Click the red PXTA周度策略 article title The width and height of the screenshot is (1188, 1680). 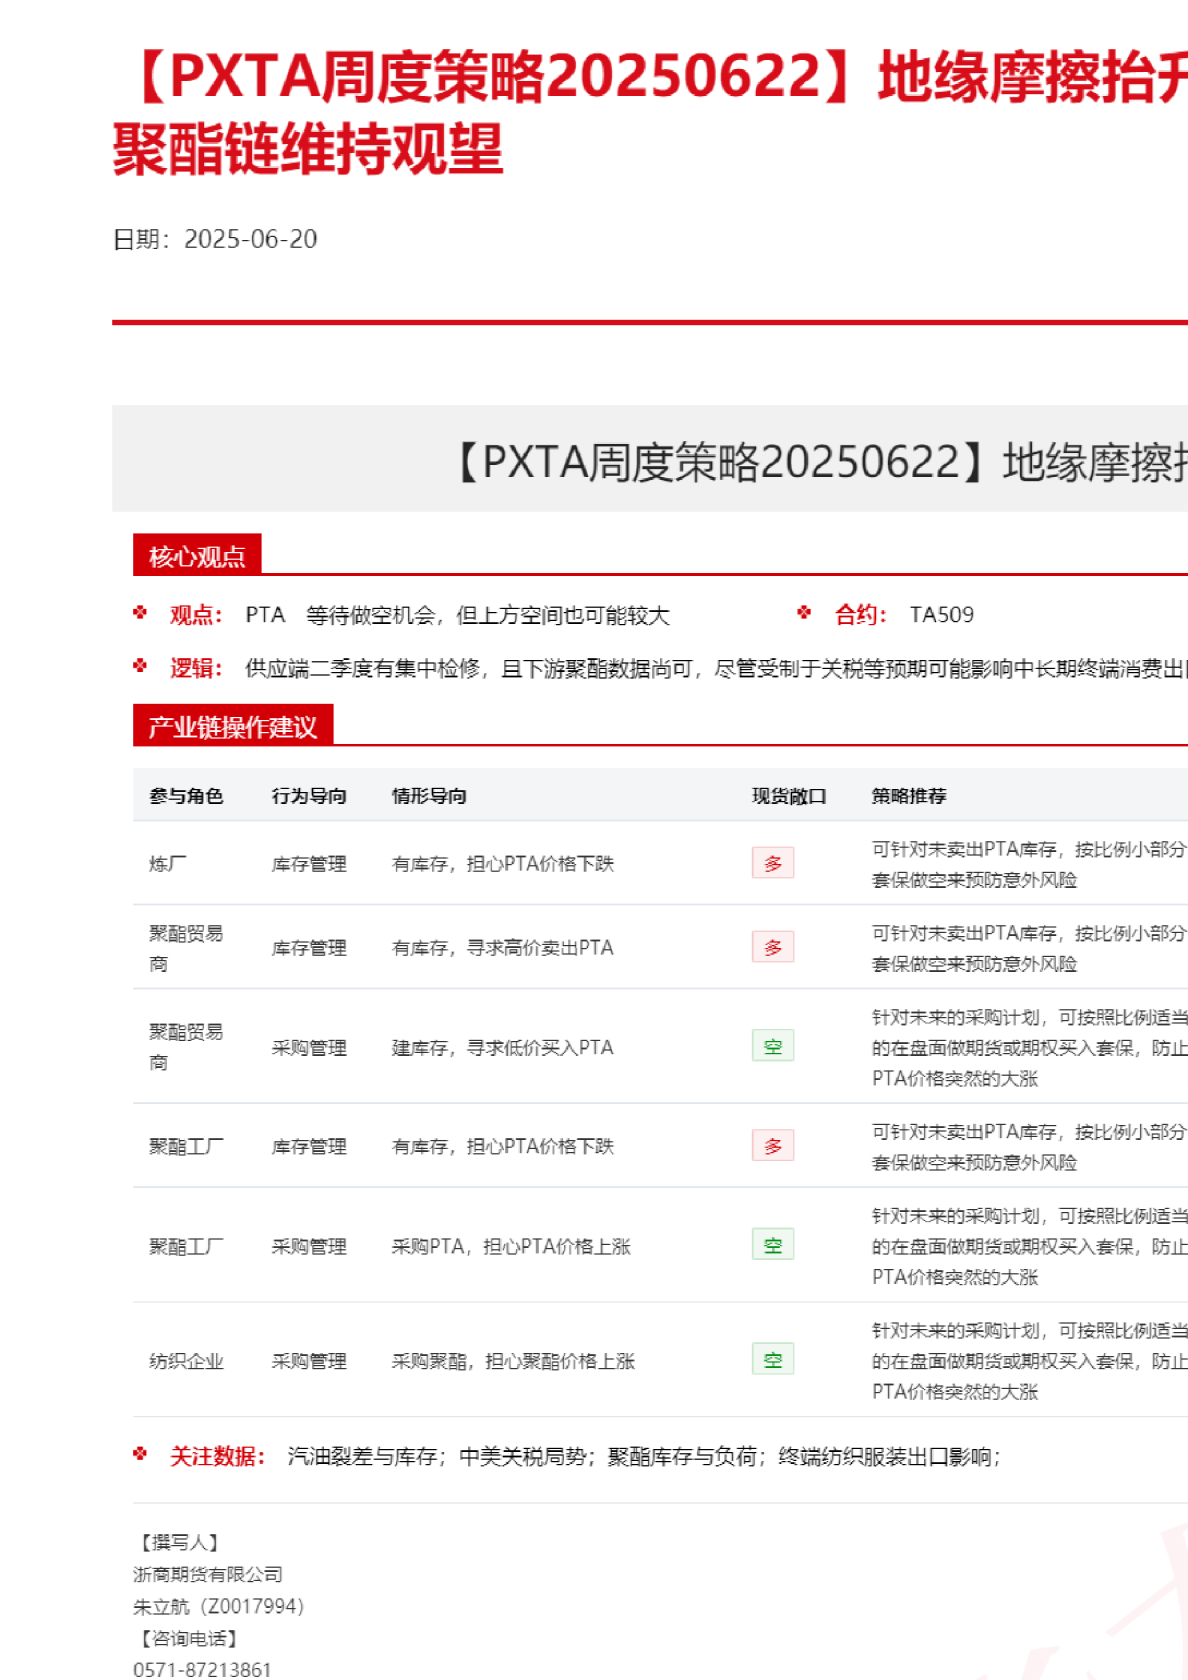point(650,112)
